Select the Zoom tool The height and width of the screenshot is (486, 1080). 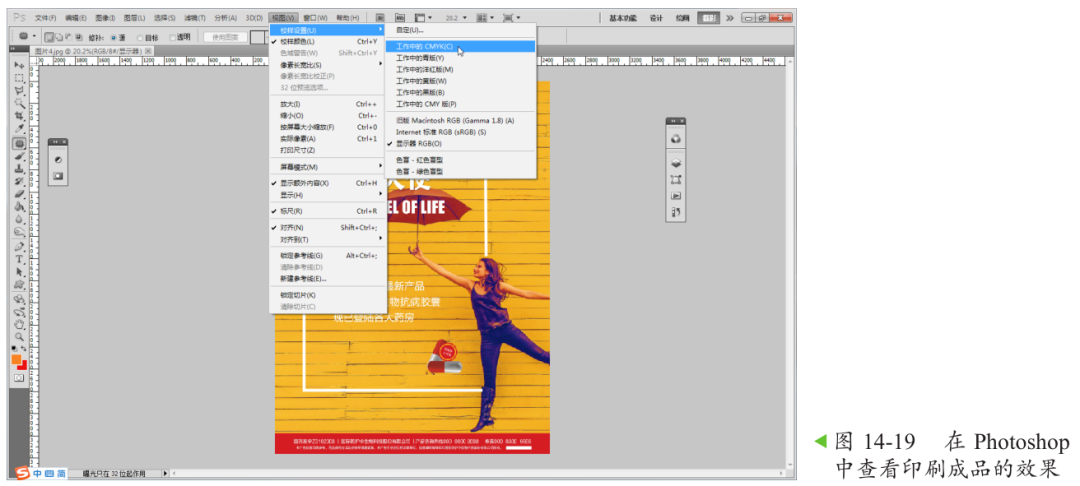(x=19, y=337)
